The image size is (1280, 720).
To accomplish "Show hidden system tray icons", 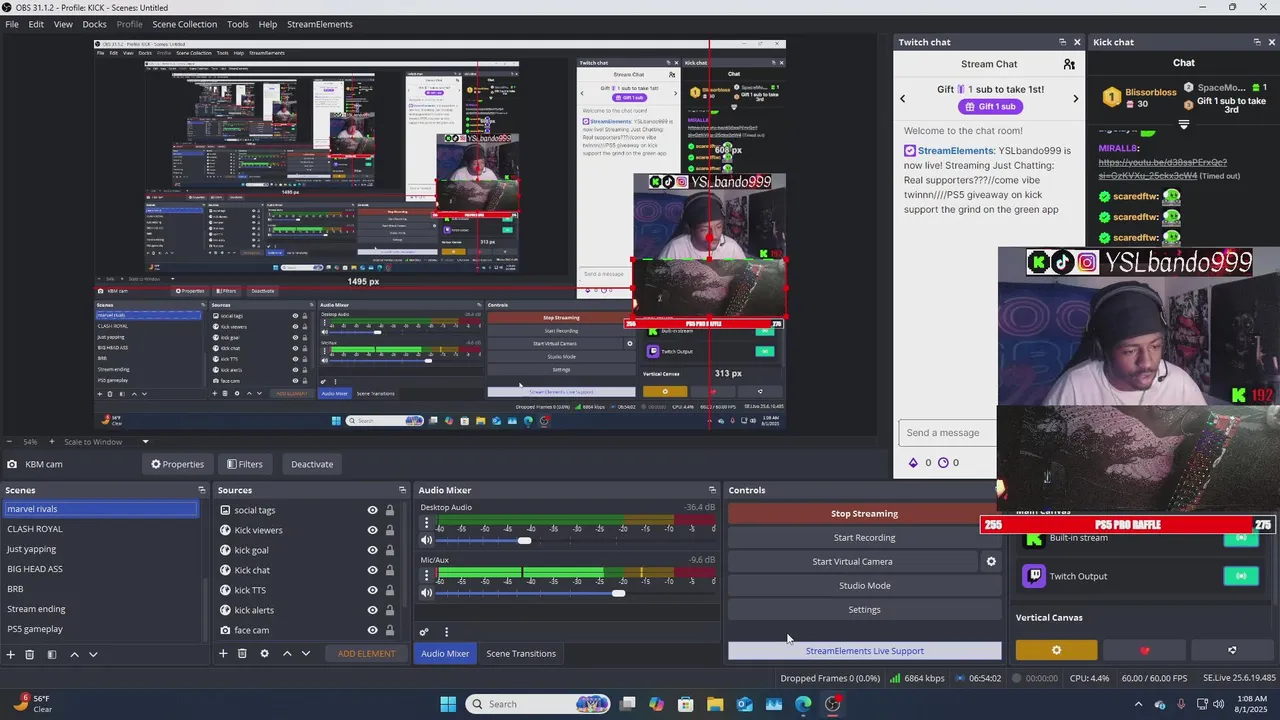I will 1138,704.
